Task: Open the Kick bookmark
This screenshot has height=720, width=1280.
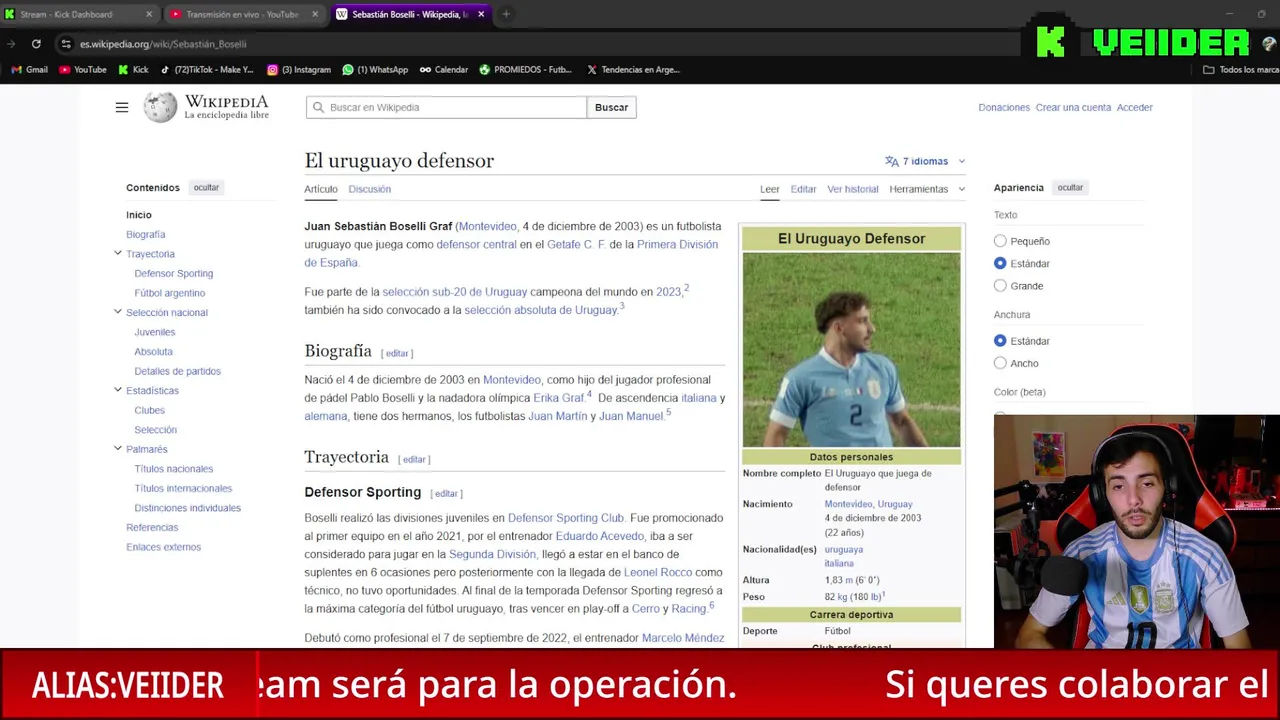Action: point(133,70)
